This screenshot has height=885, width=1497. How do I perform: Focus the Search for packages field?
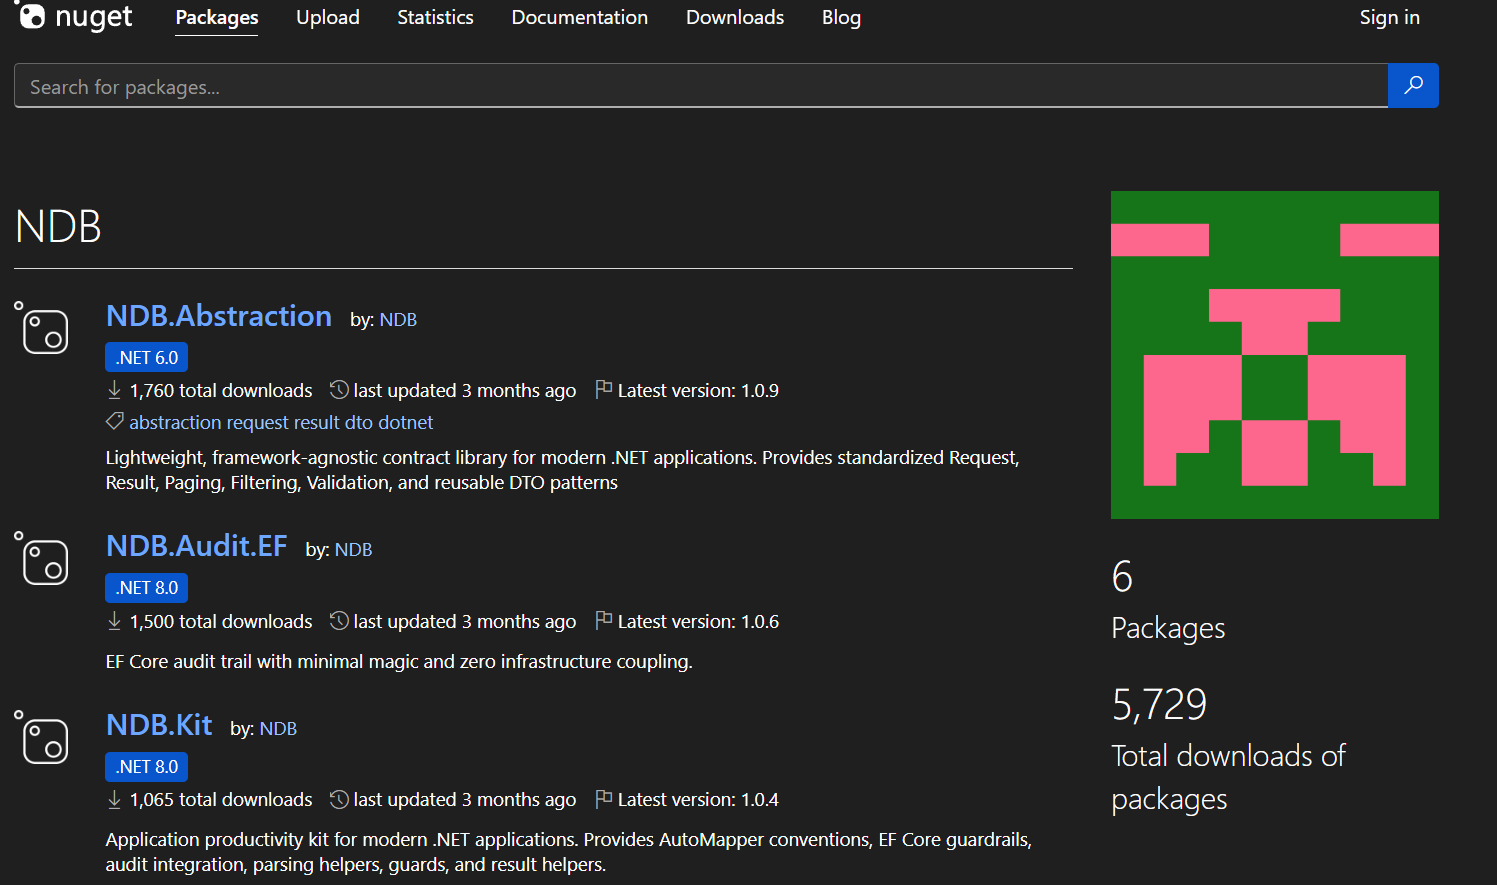pos(701,85)
